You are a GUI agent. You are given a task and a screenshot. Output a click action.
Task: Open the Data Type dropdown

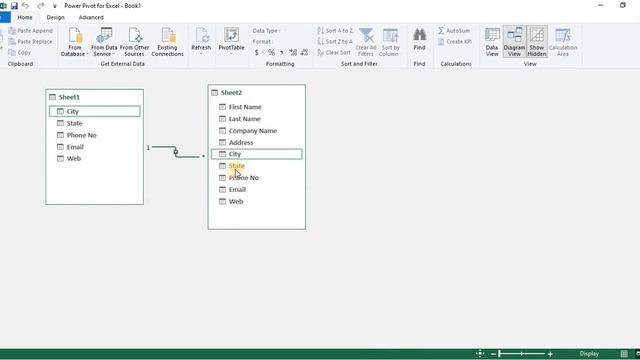[266, 31]
